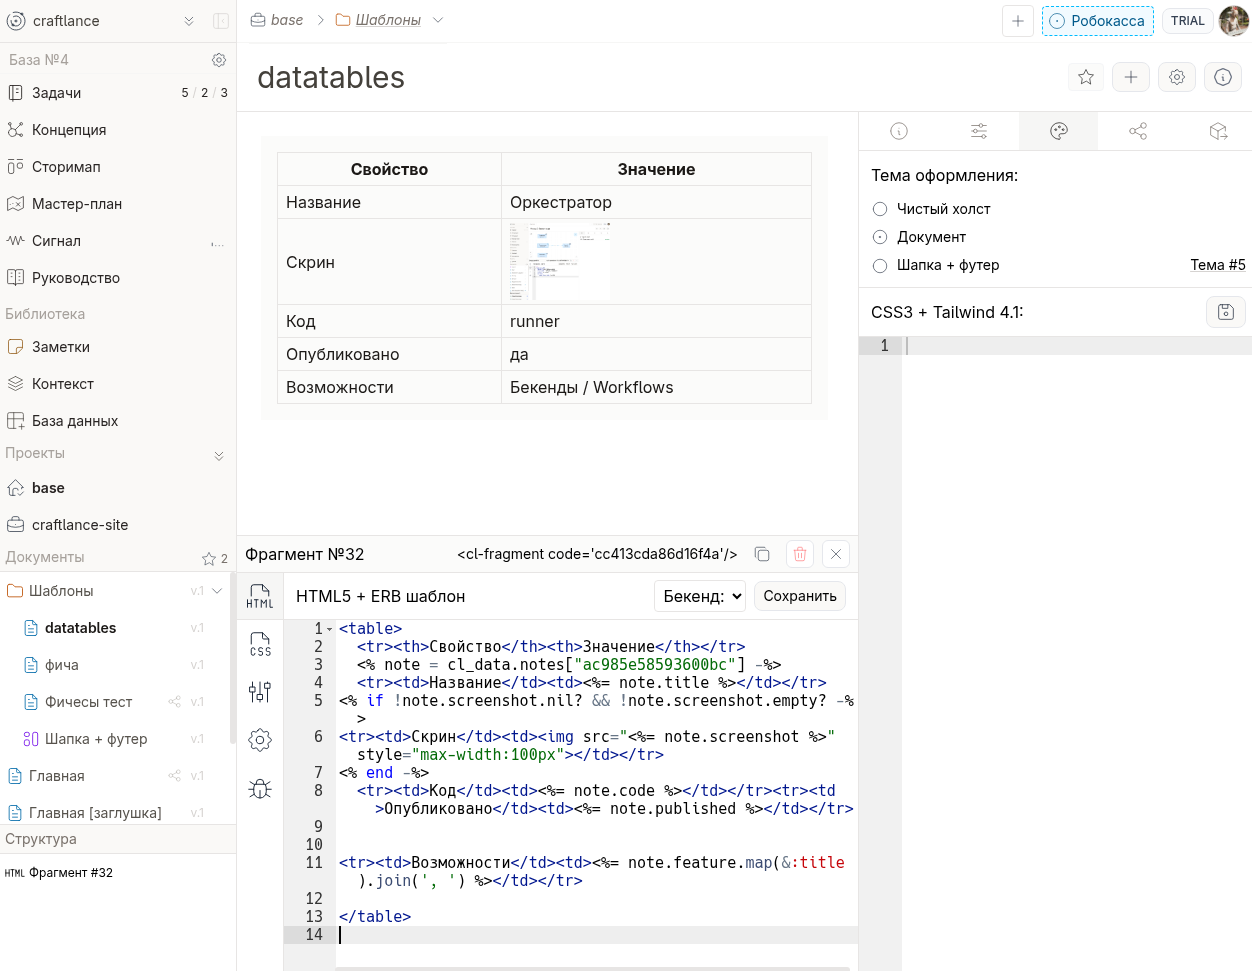Open the share nodes tab in right panel
The image size is (1252, 971).
pos(1137,131)
